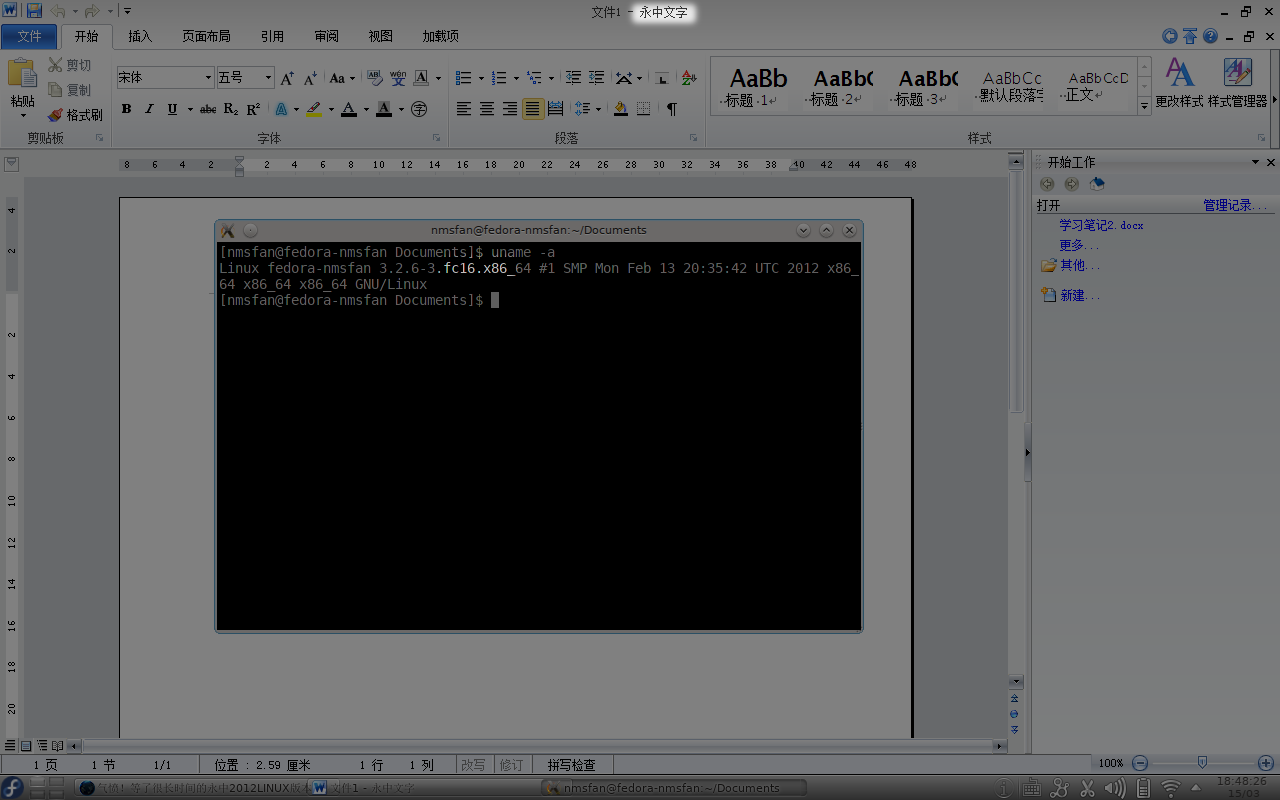The width and height of the screenshot is (1280, 800).
Task: Click the home icon in 开始工作 panel
Action: (1096, 184)
